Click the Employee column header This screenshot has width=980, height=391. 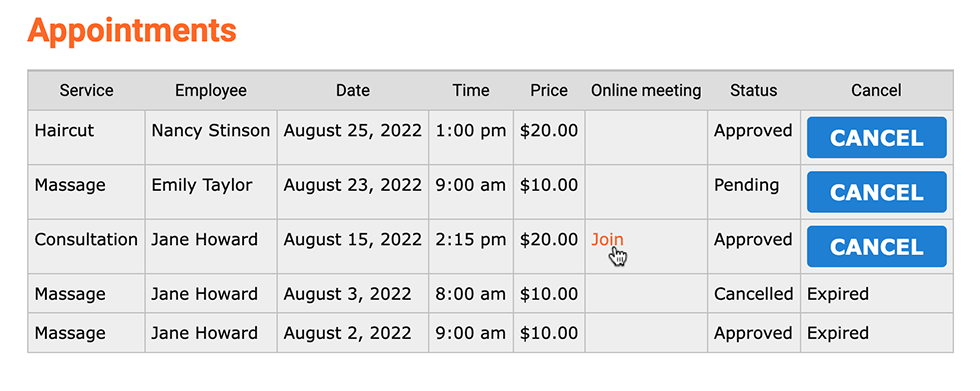coord(211,91)
